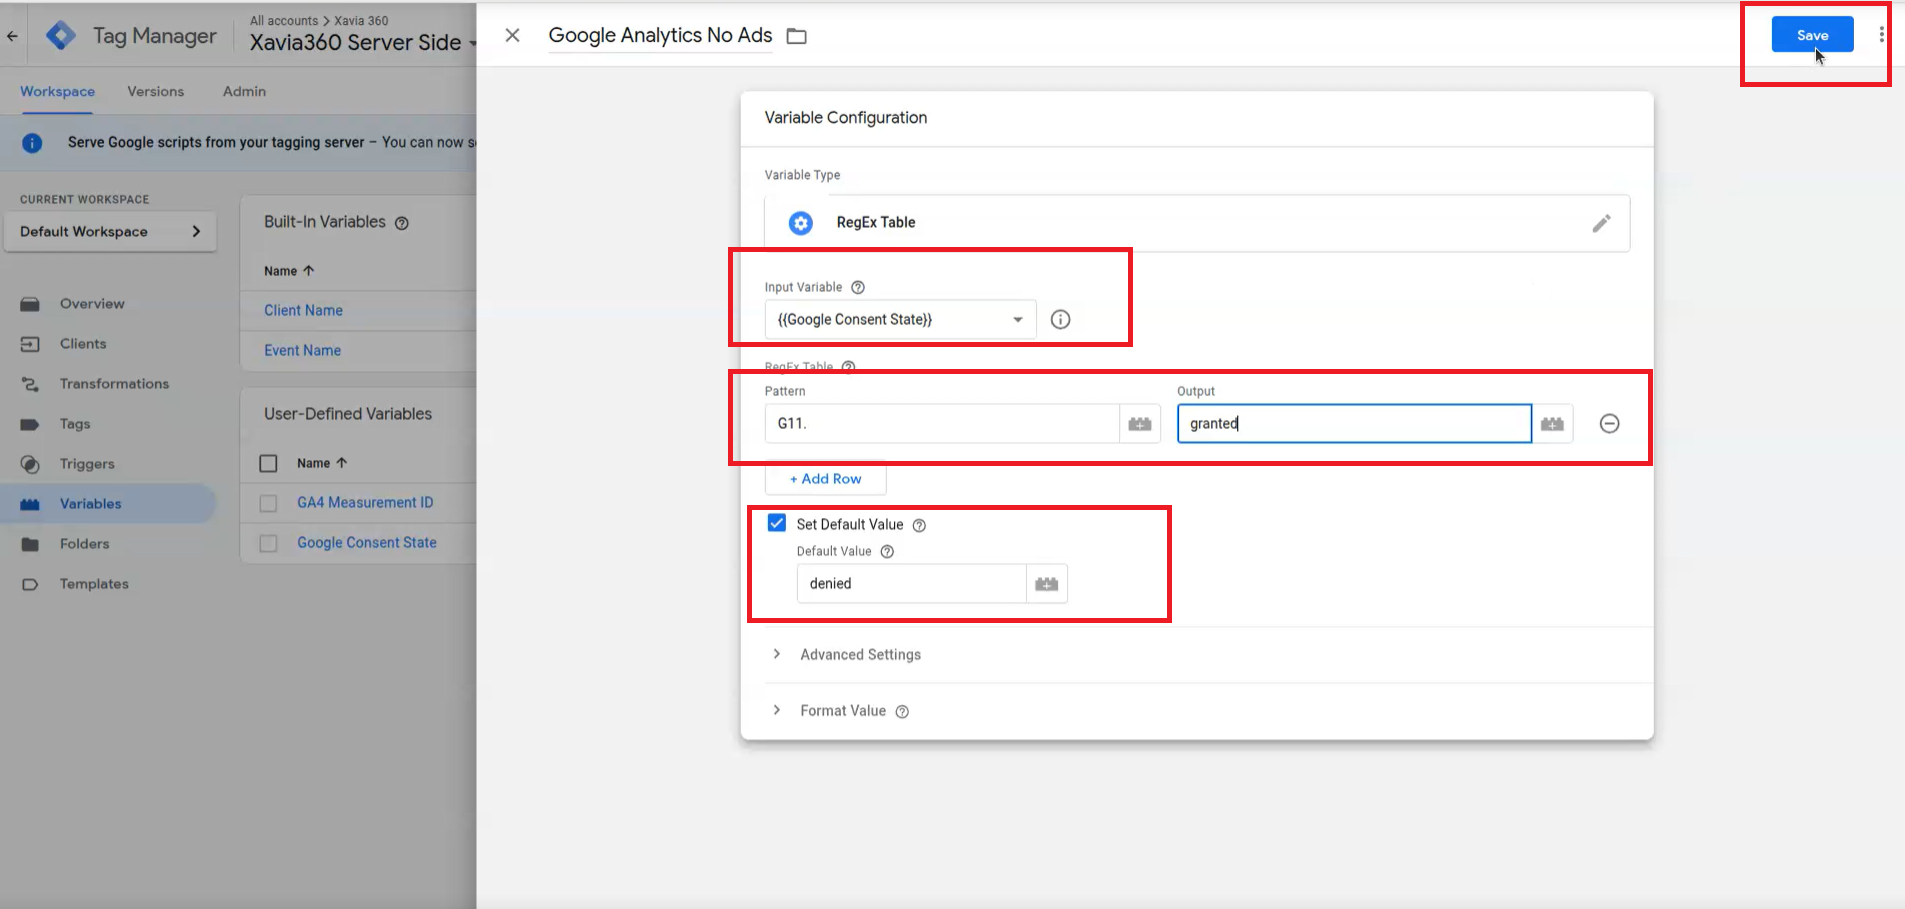This screenshot has height=909, width=1905.
Task: Insert a variable into the Output field
Action: 1552,424
